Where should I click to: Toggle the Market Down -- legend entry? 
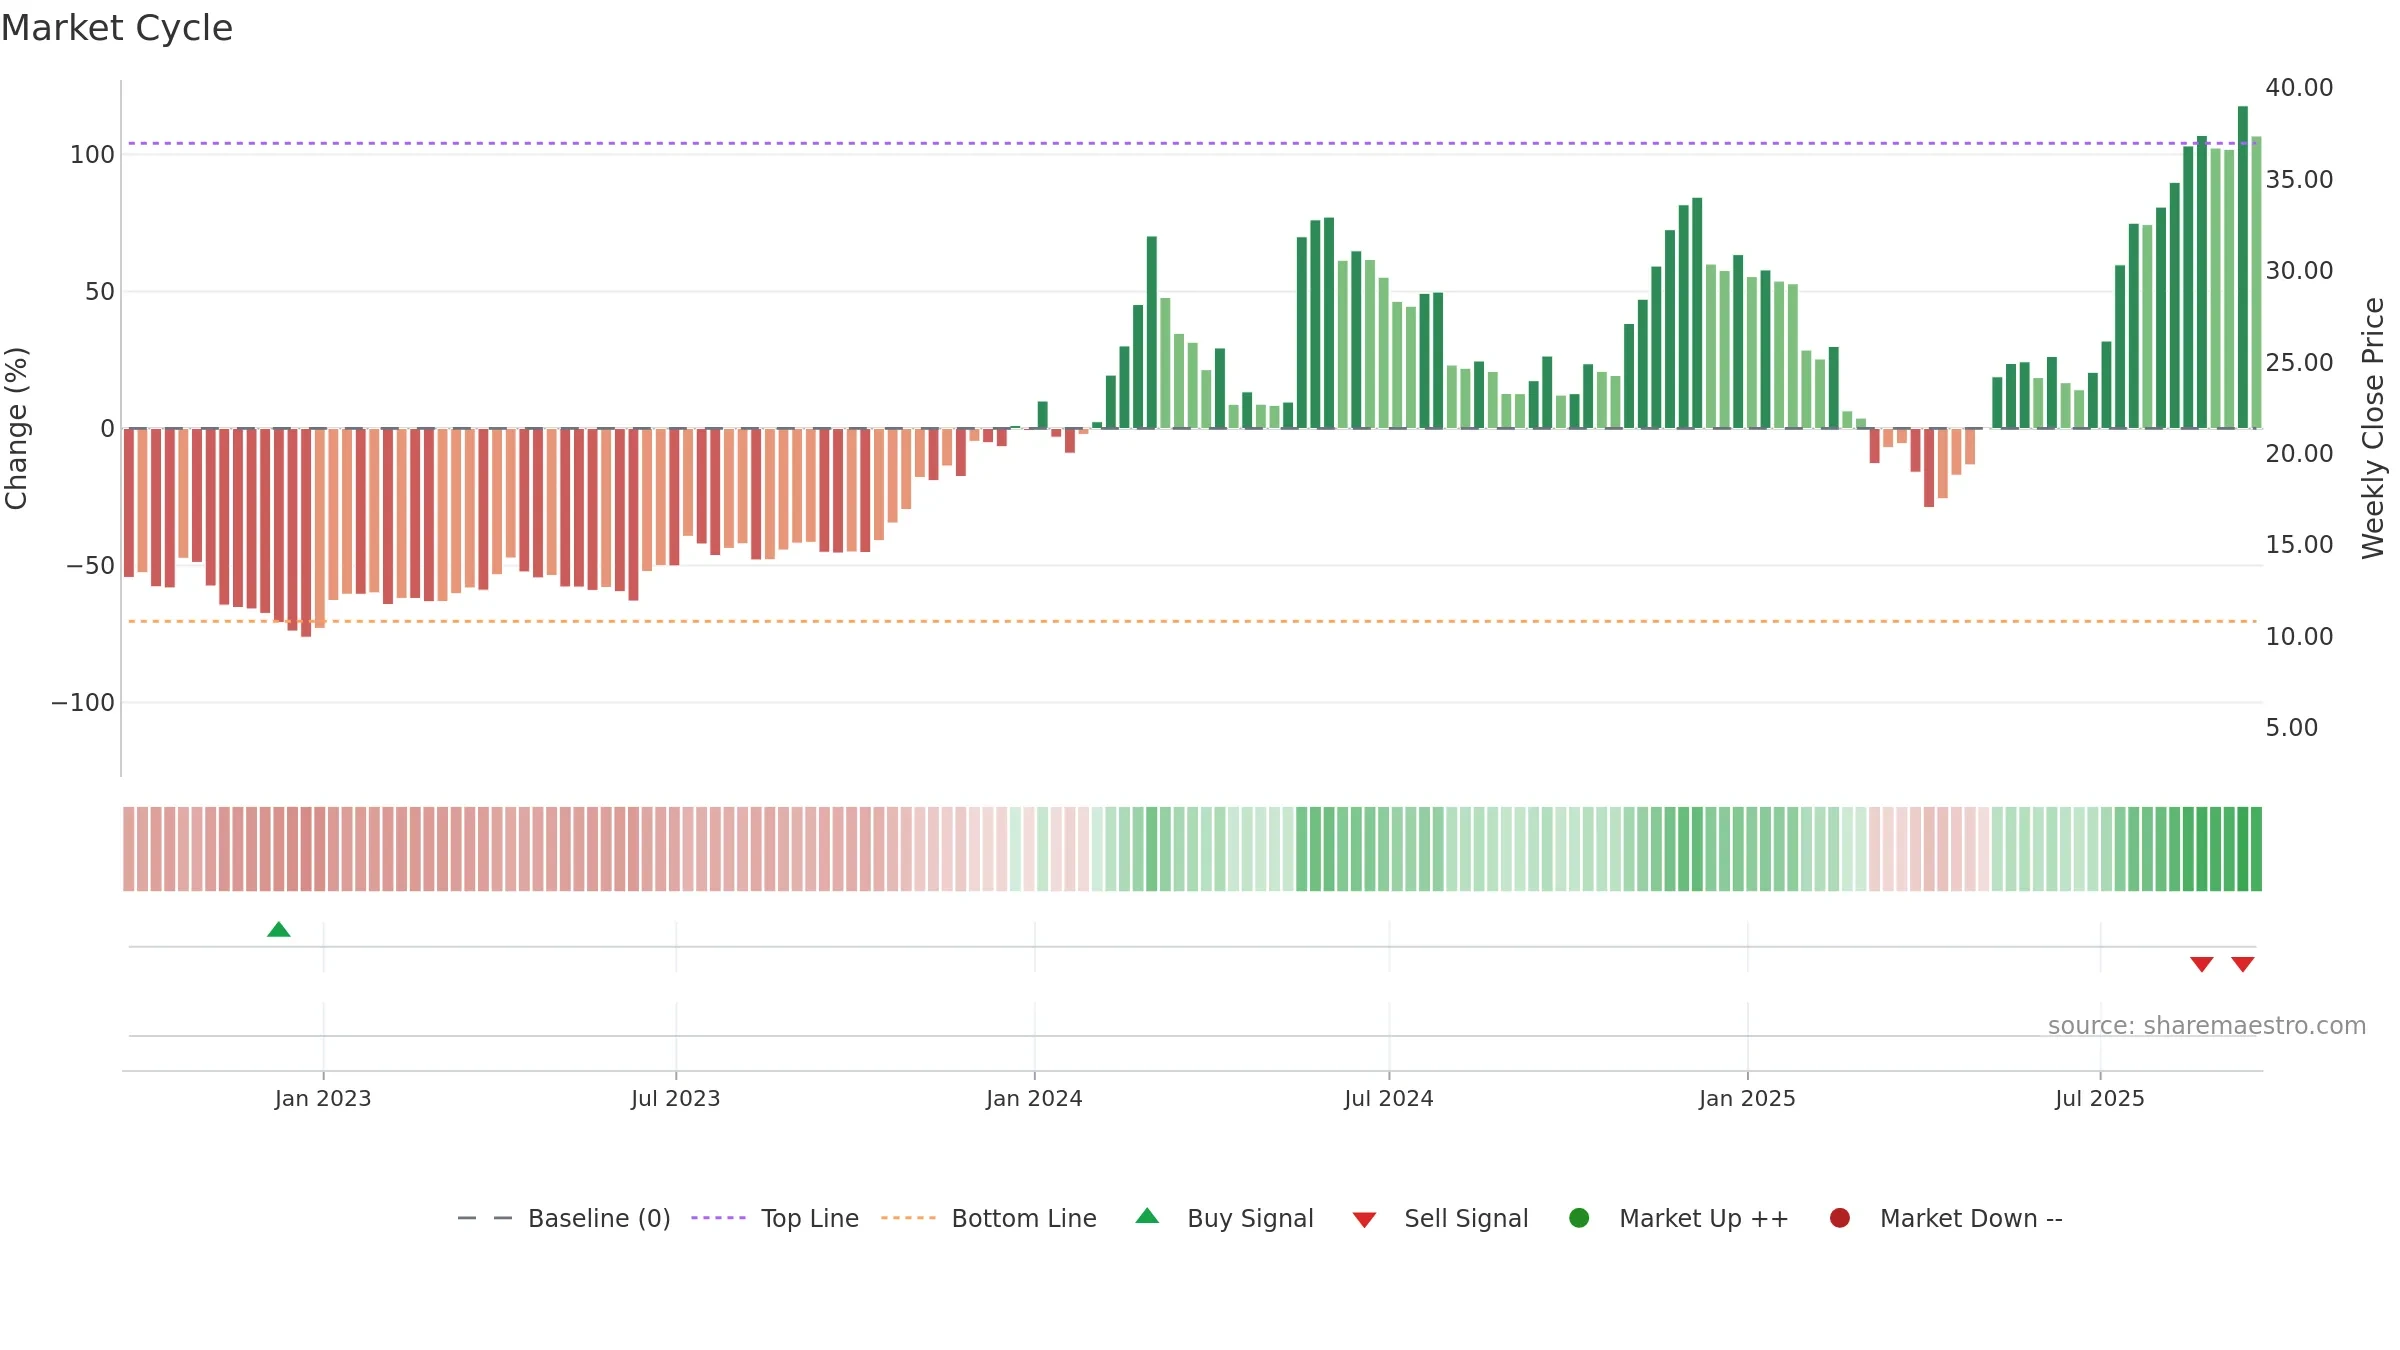pyautogui.click(x=1946, y=1218)
